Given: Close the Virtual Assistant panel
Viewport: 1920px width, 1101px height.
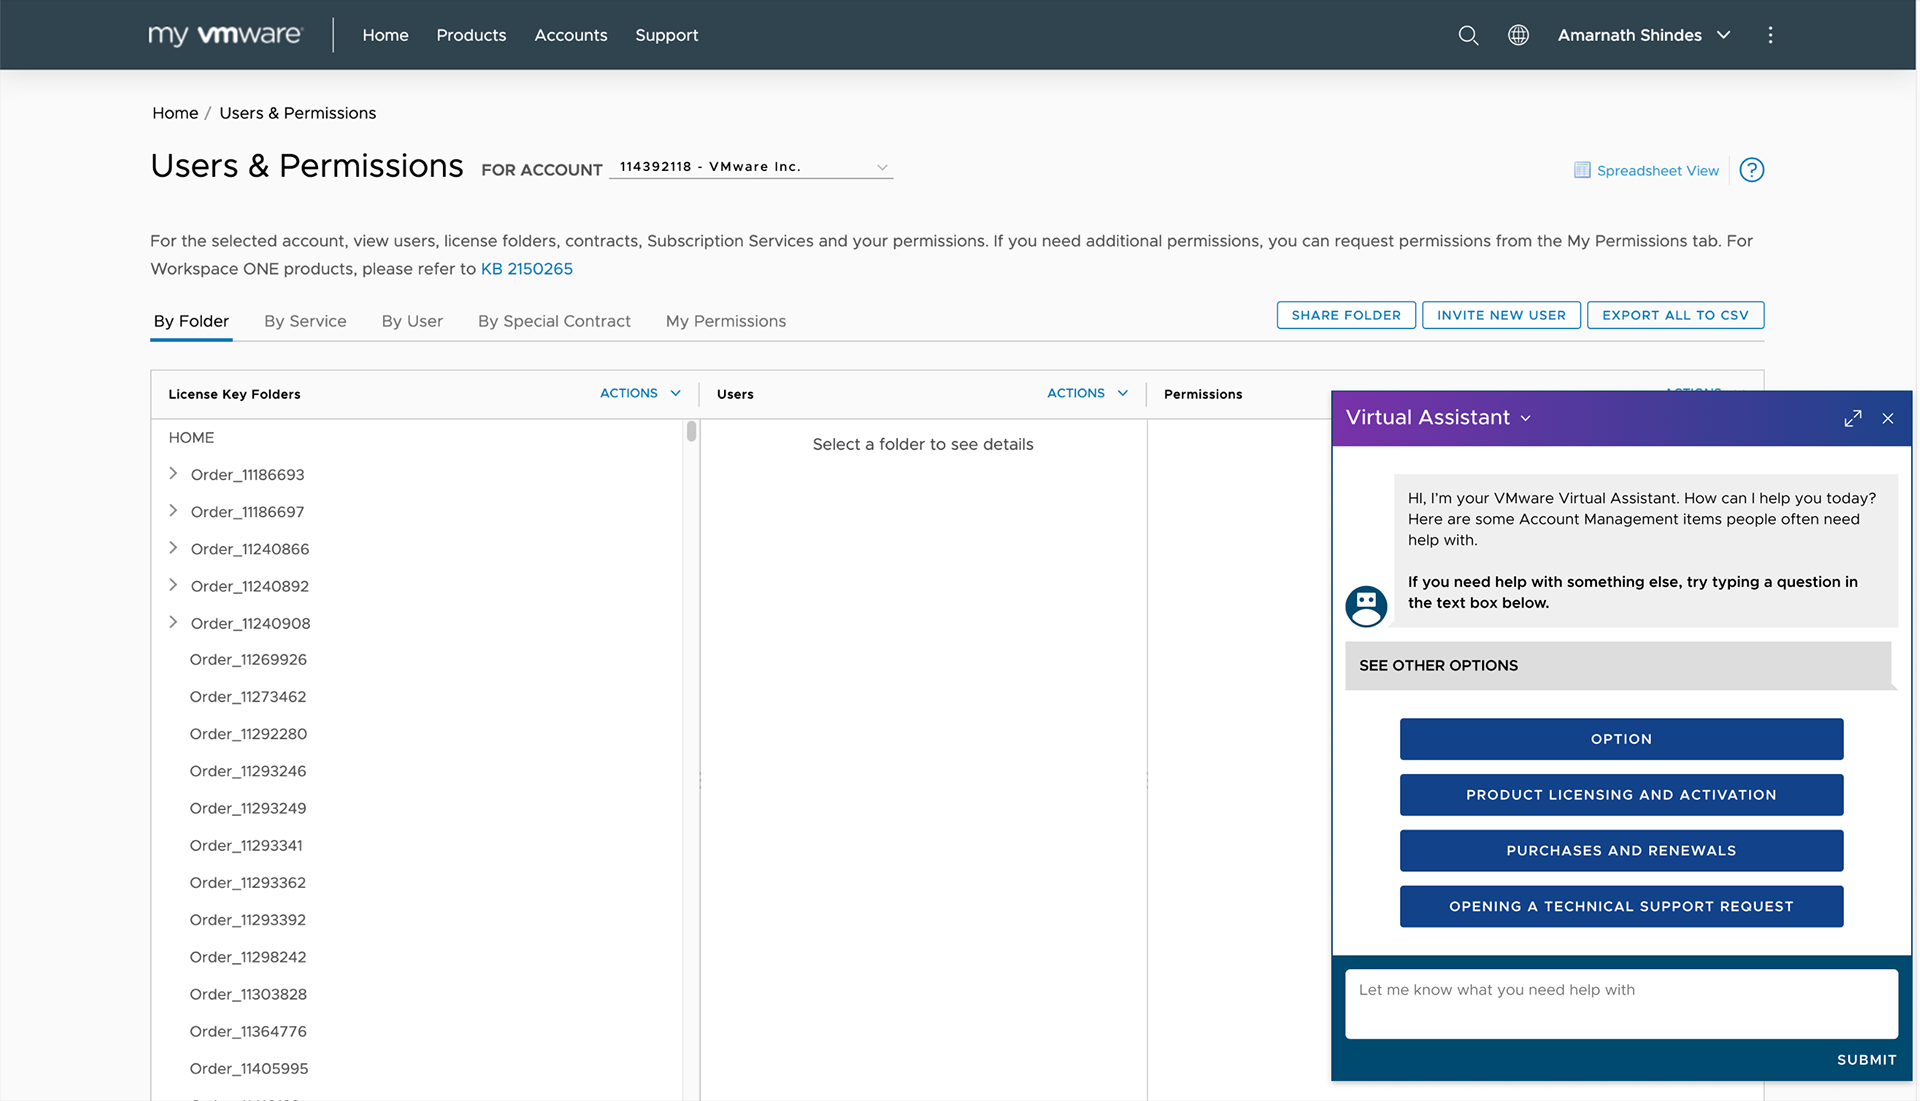Looking at the screenshot, I should pyautogui.click(x=1888, y=418).
